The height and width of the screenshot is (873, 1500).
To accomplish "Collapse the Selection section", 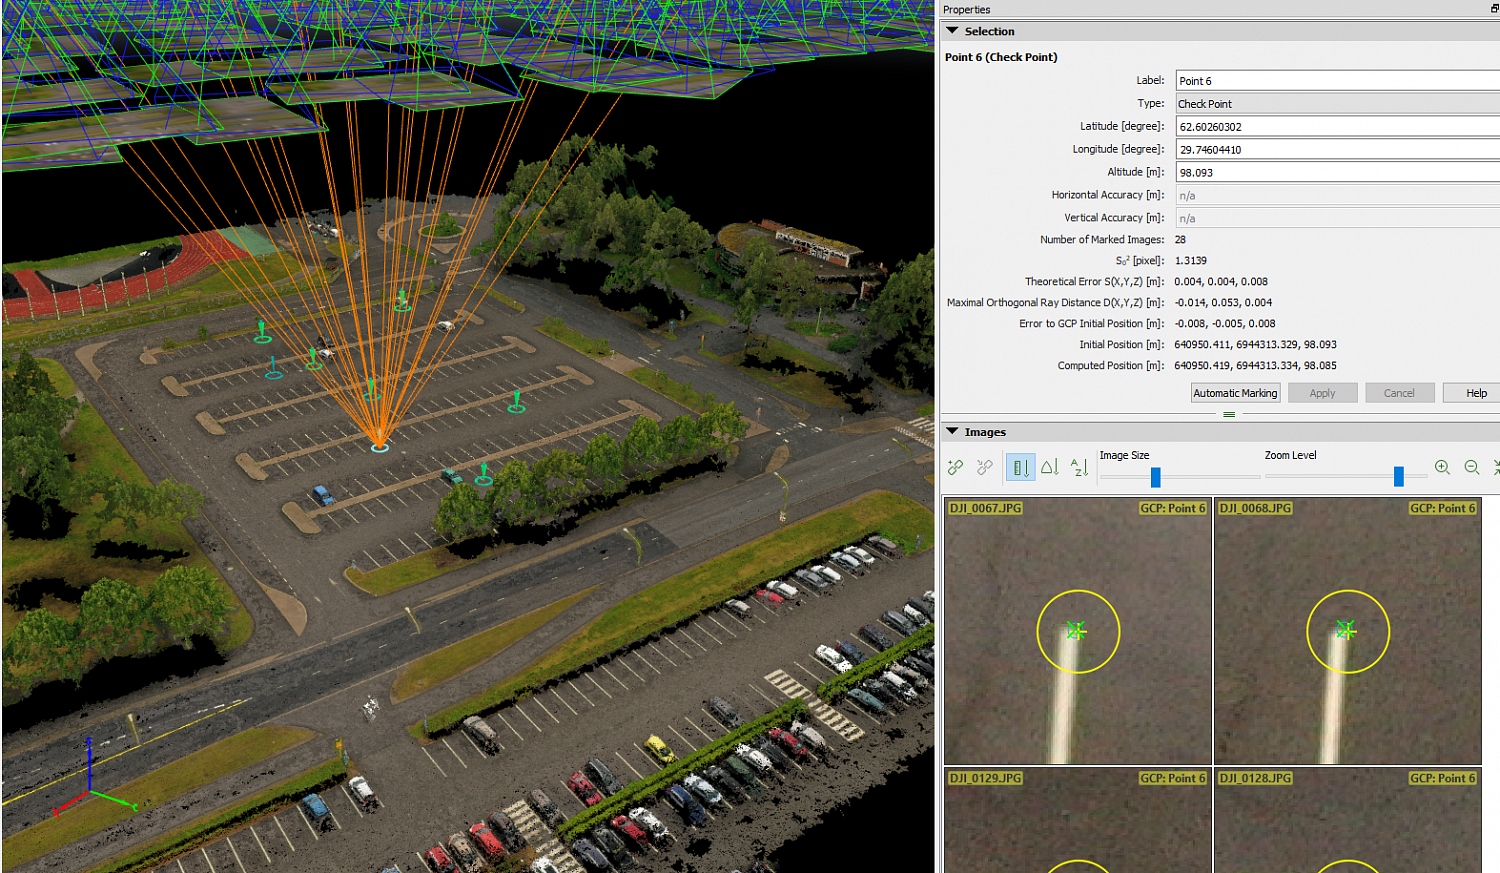I will [952, 31].
